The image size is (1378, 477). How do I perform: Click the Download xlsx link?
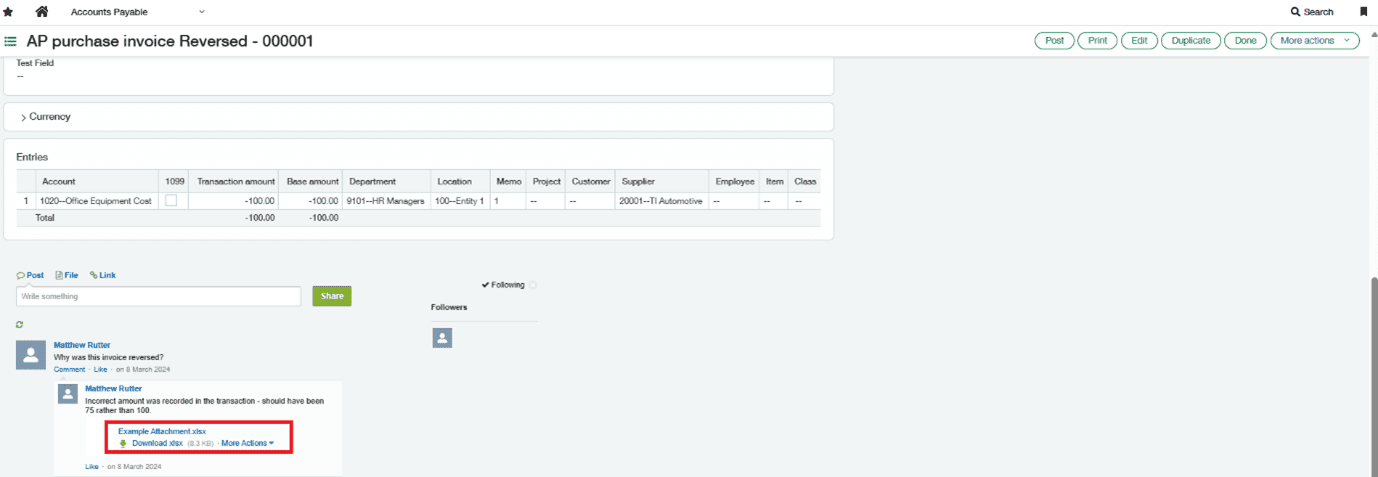coord(157,443)
